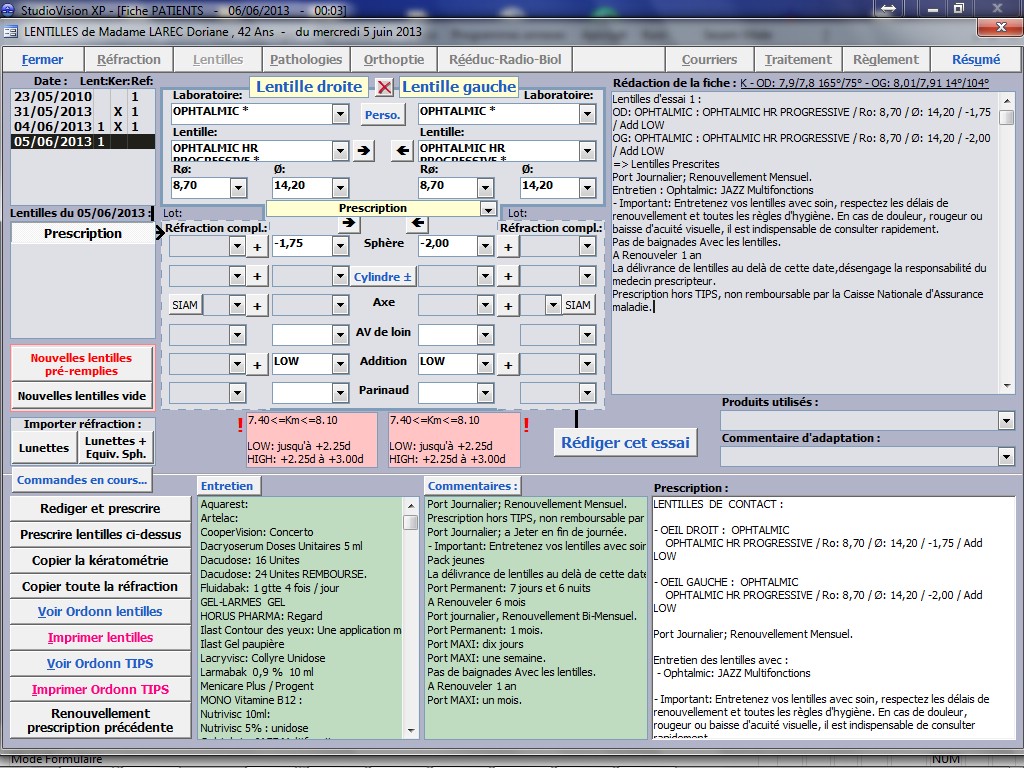Click the left SIAM button on Axe row
The height and width of the screenshot is (768, 1024).
coord(185,305)
